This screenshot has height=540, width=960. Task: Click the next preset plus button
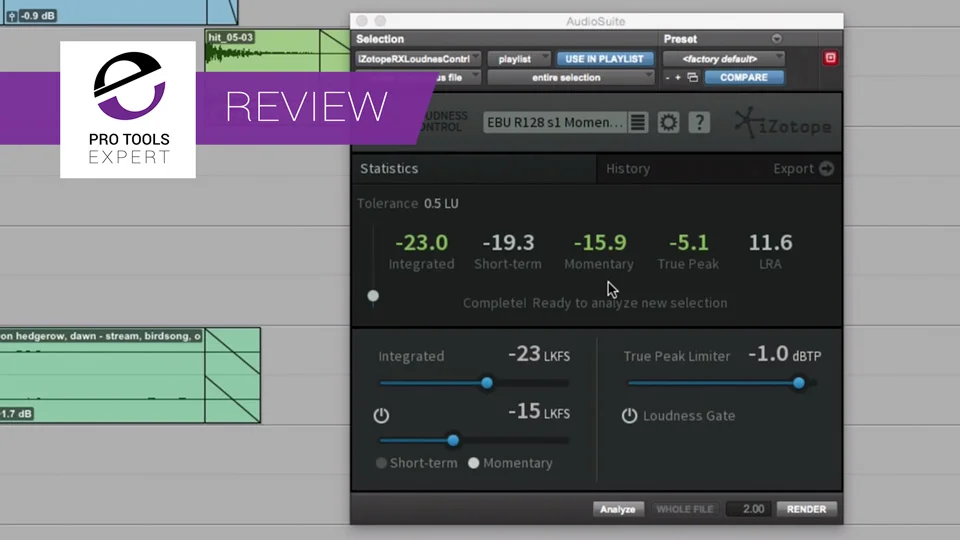click(x=678, y=78)
